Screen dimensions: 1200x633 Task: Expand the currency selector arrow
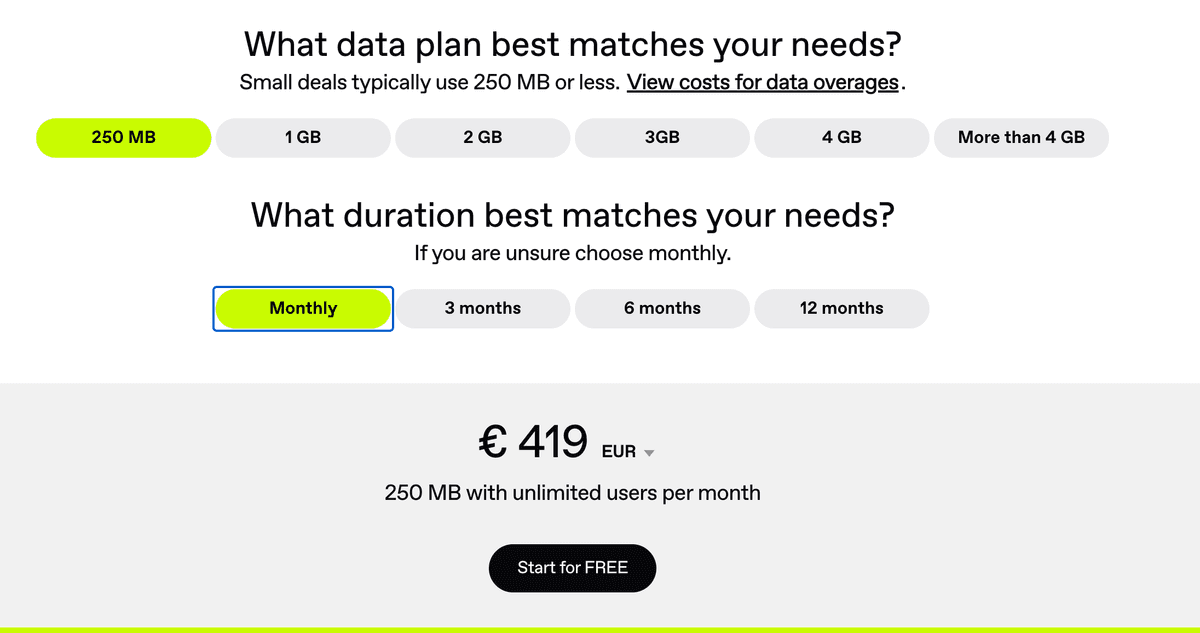649,452
